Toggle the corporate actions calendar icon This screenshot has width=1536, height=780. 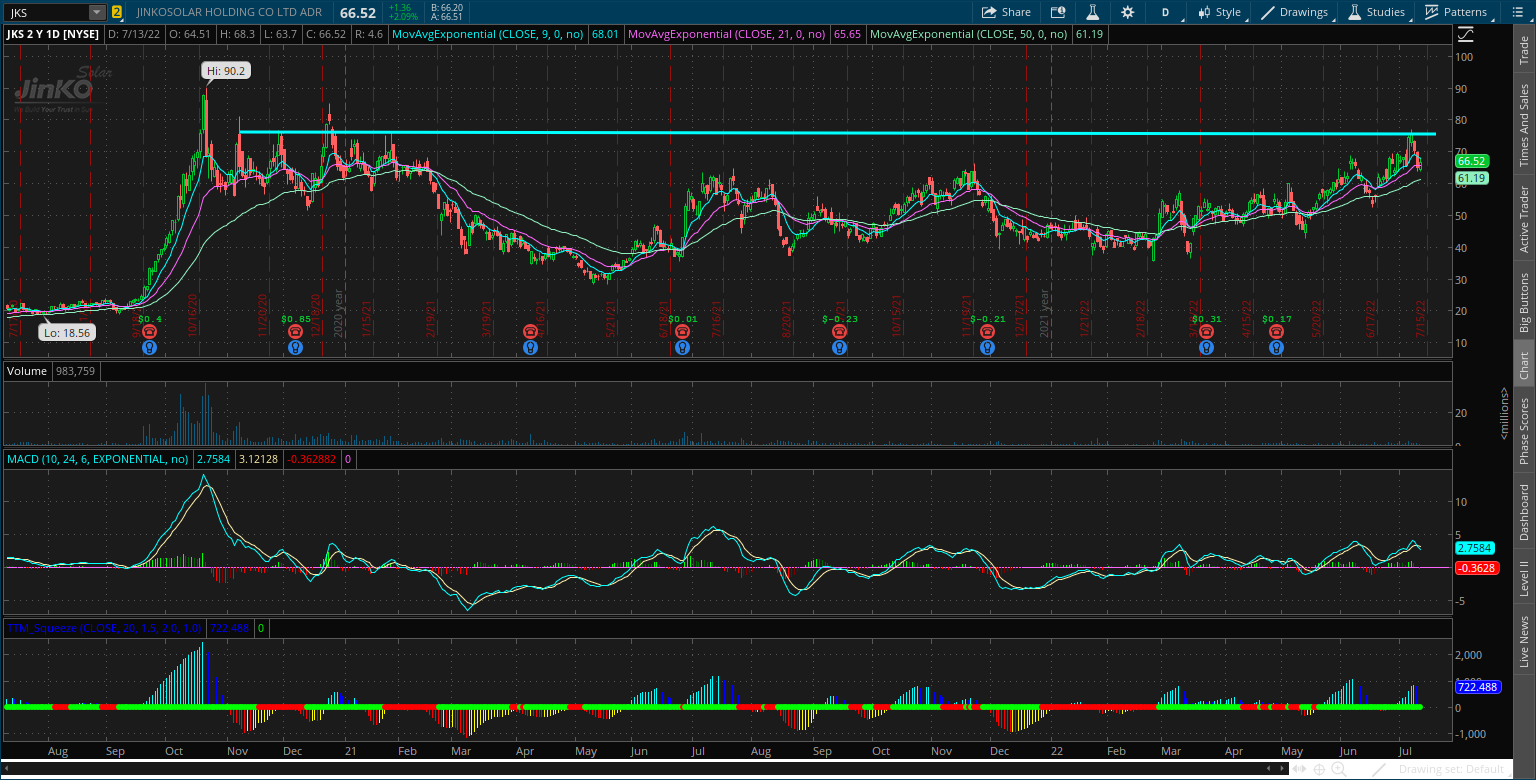point(1058,12)
